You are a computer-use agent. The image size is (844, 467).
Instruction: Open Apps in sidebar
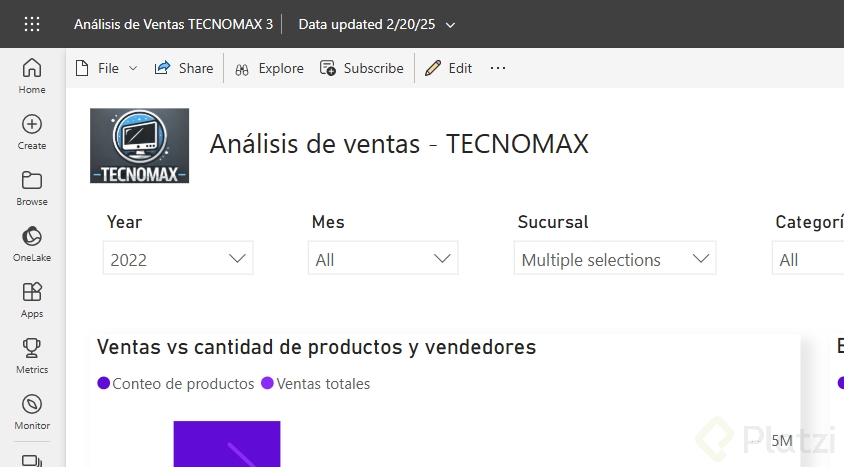32,299
